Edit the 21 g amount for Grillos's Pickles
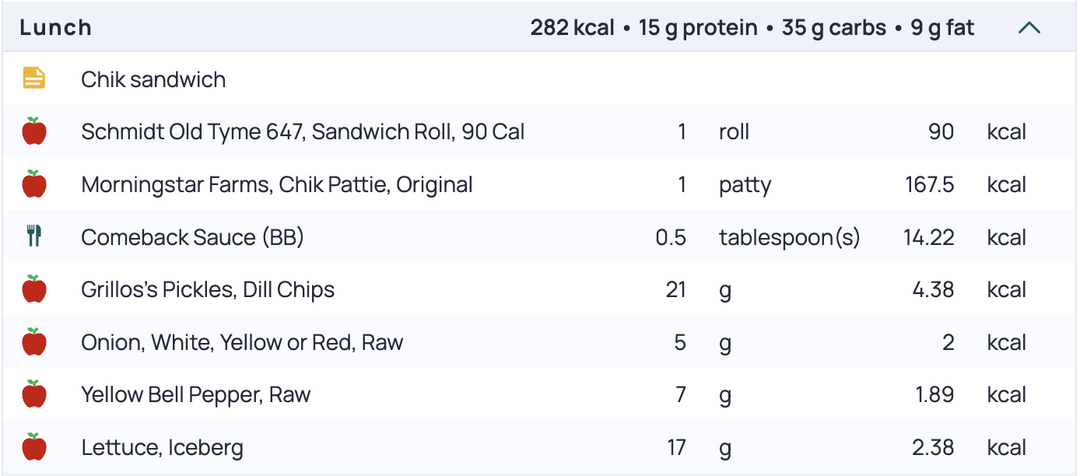Screen dimensions: 1080x476 coord(675,289)
